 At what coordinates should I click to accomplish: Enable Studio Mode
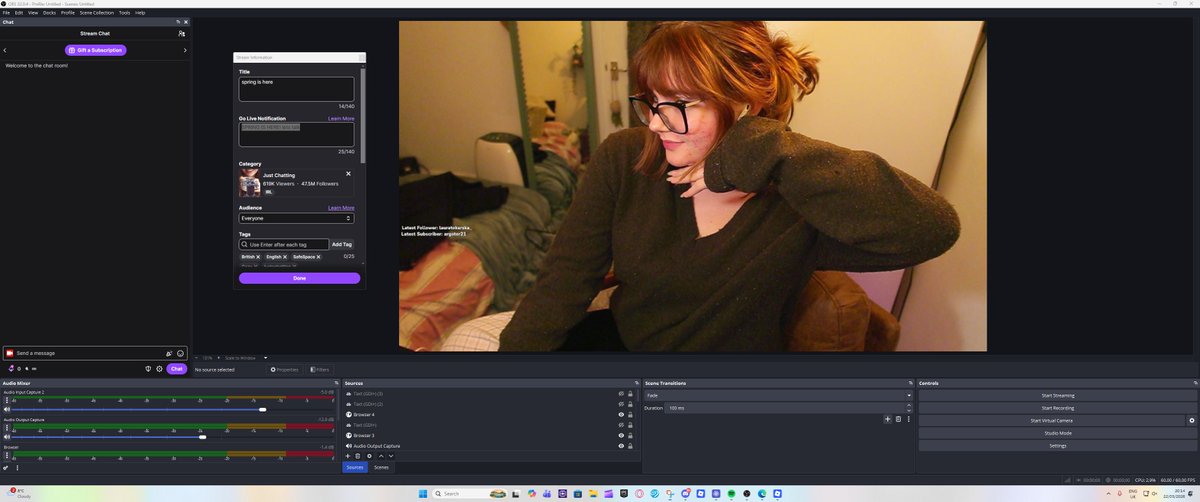(1058, 433)
